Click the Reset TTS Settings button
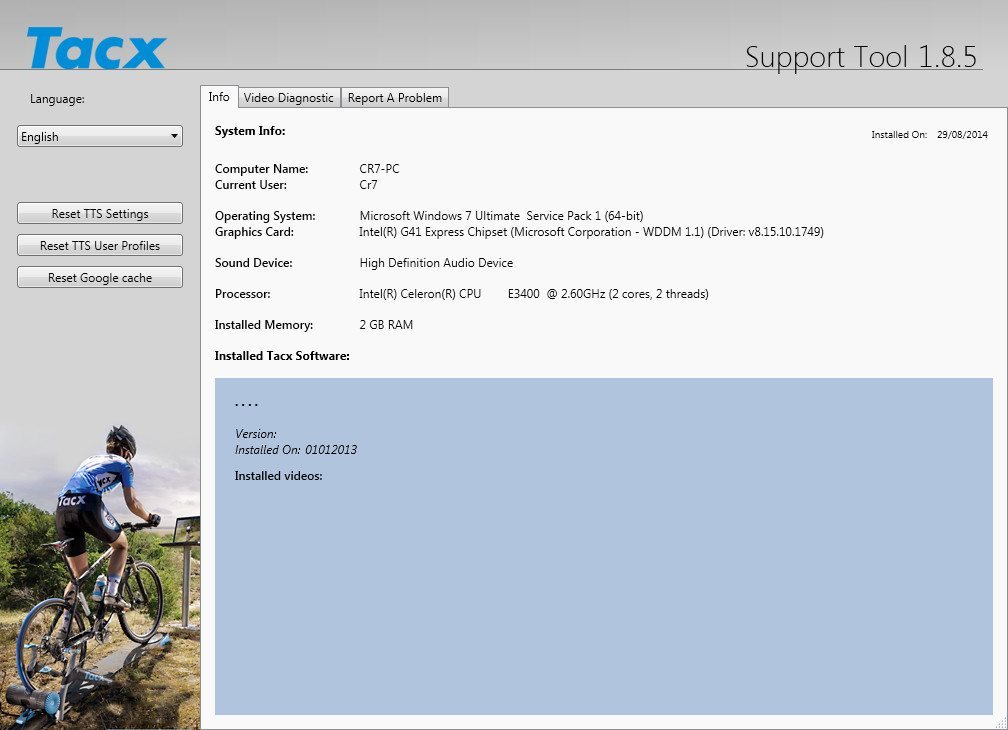 click(100, 213)
